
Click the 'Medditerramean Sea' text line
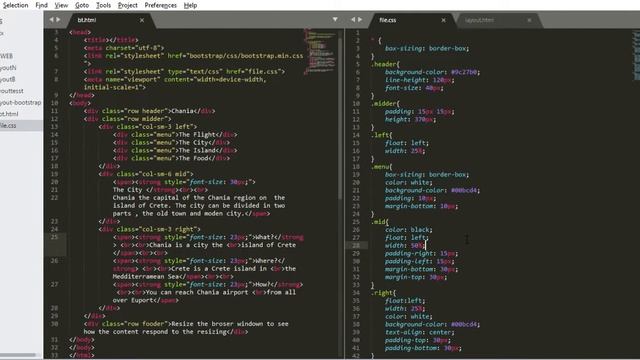tap(173, 277)
